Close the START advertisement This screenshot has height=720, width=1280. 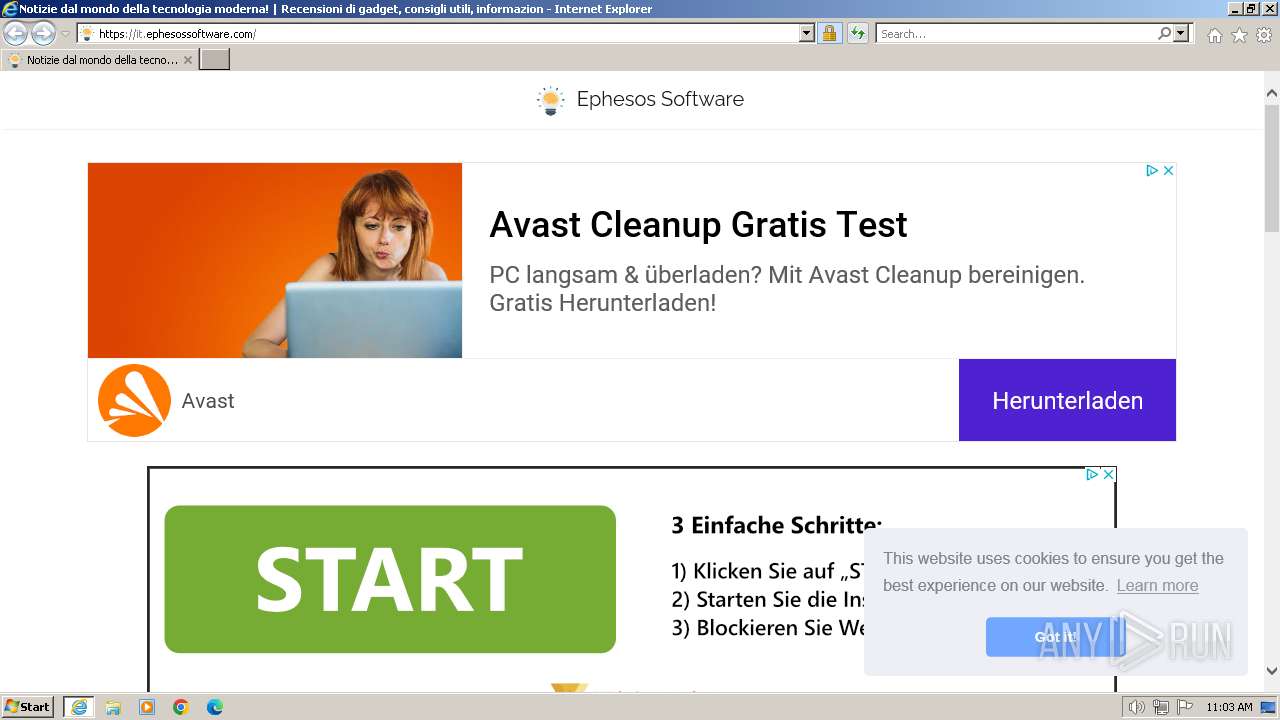click(x=1108, y=475)
